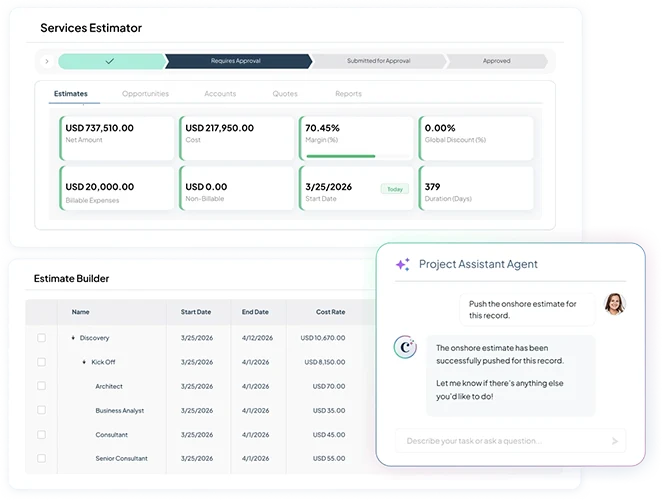663x500 pixels.
Task: Collapse the Kick Off tree row
Action: coord(84,362)
